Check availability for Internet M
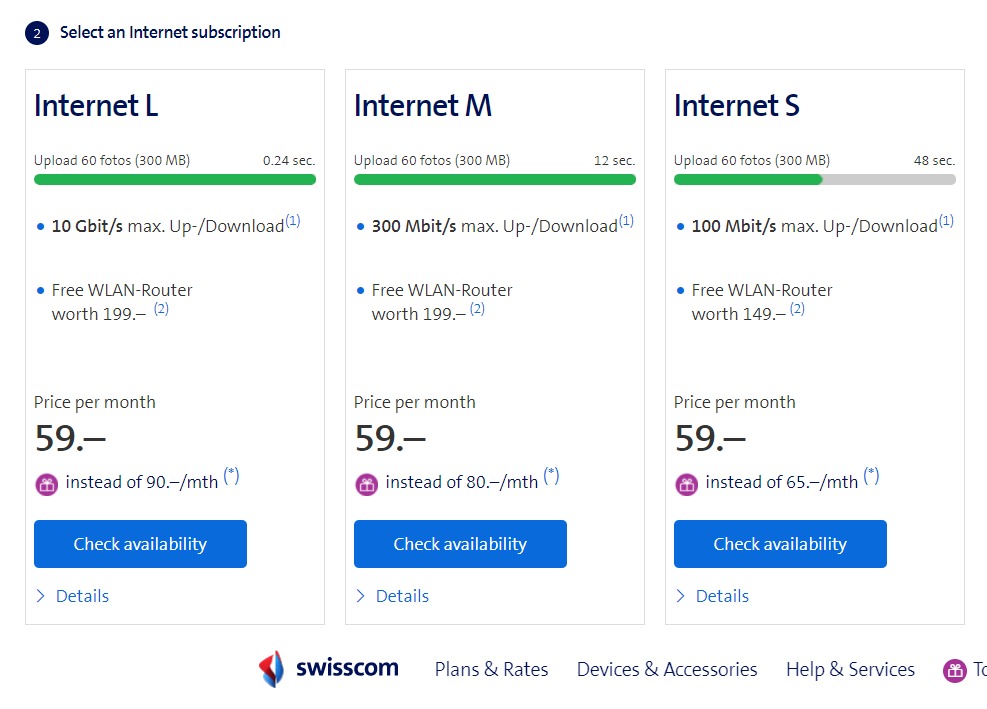This screenshot has height=709, width=987. tap(460, 544)
